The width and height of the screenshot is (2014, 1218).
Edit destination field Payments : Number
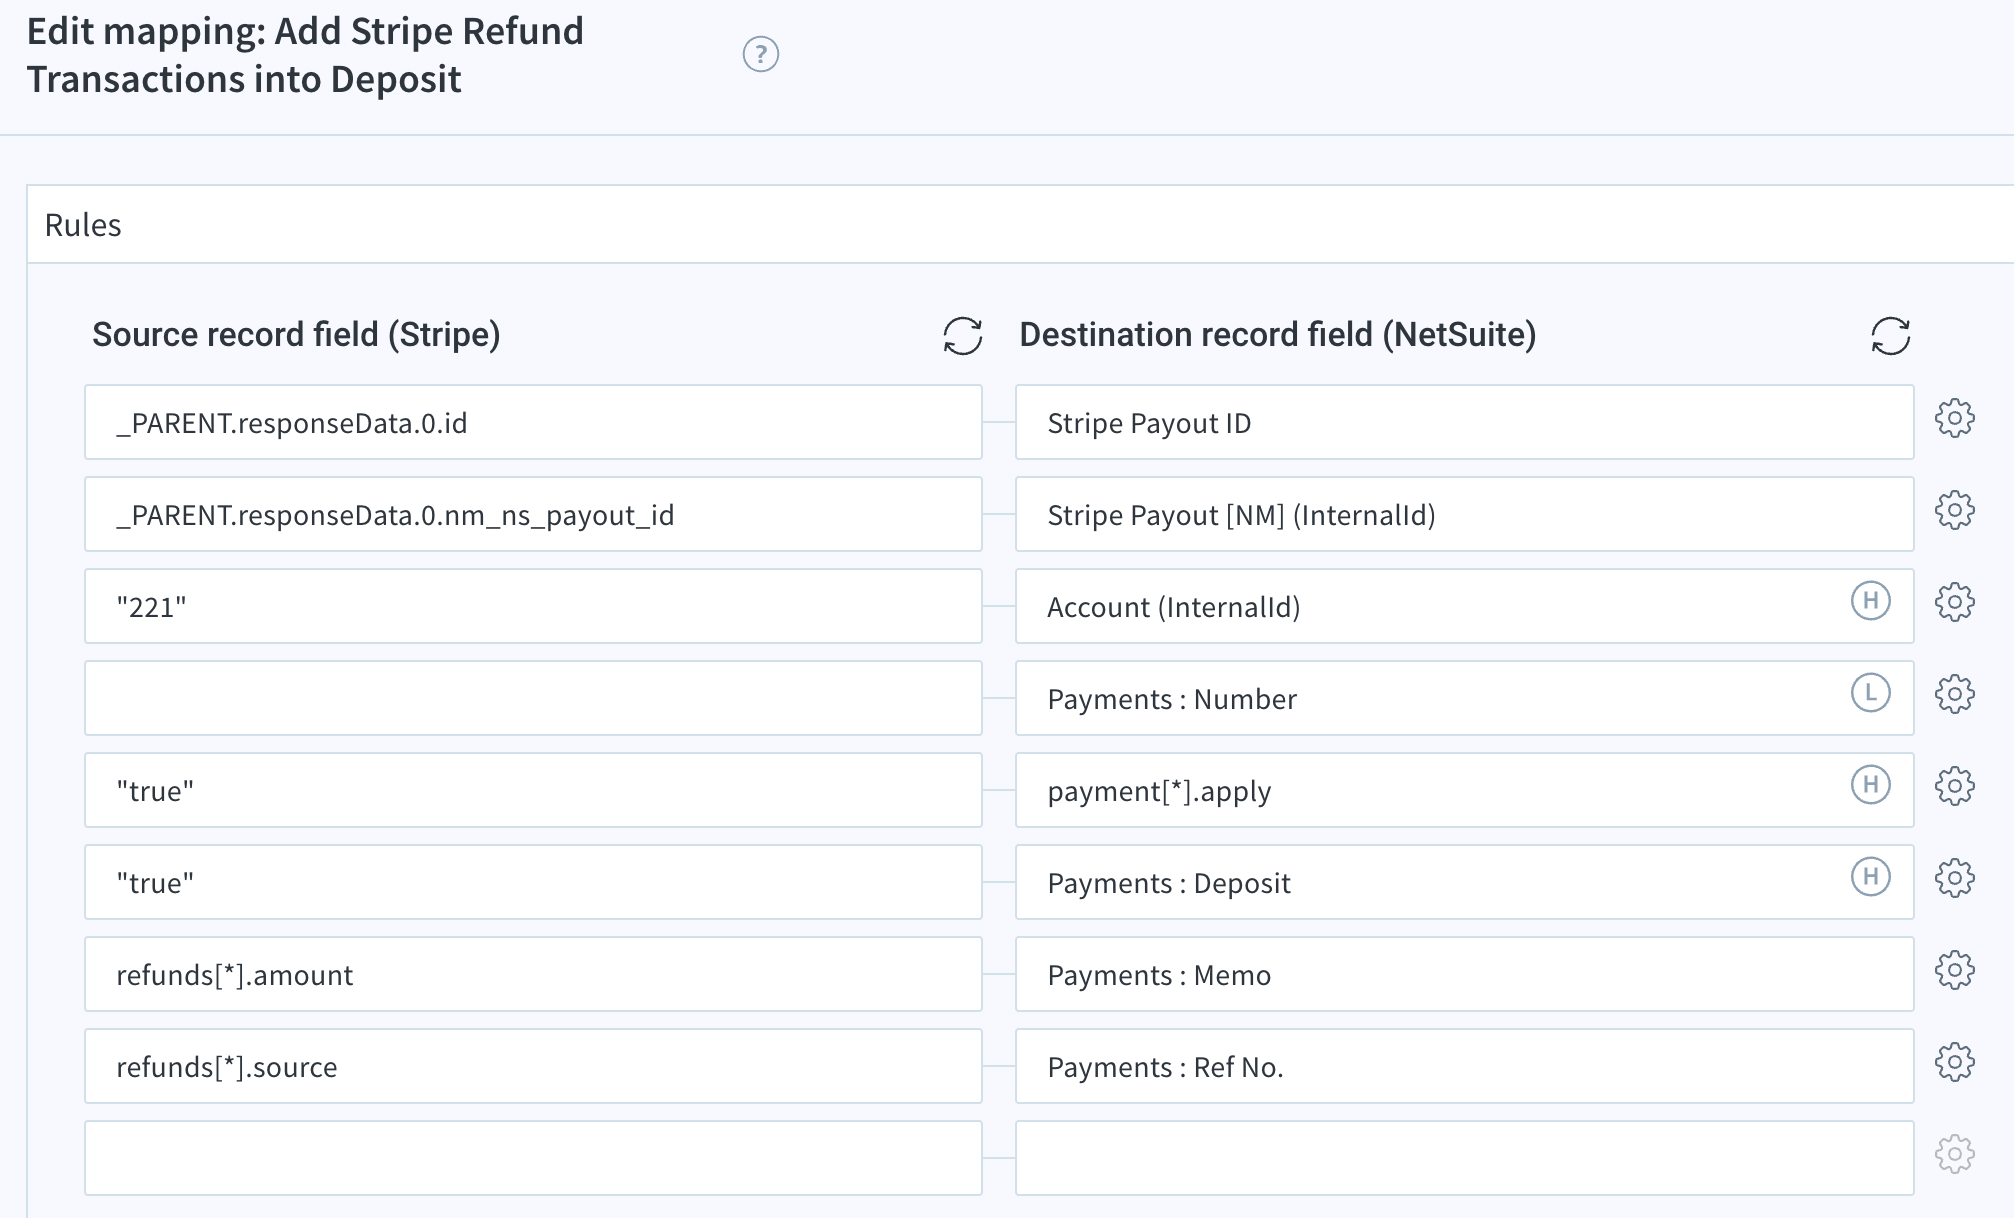1464,698
